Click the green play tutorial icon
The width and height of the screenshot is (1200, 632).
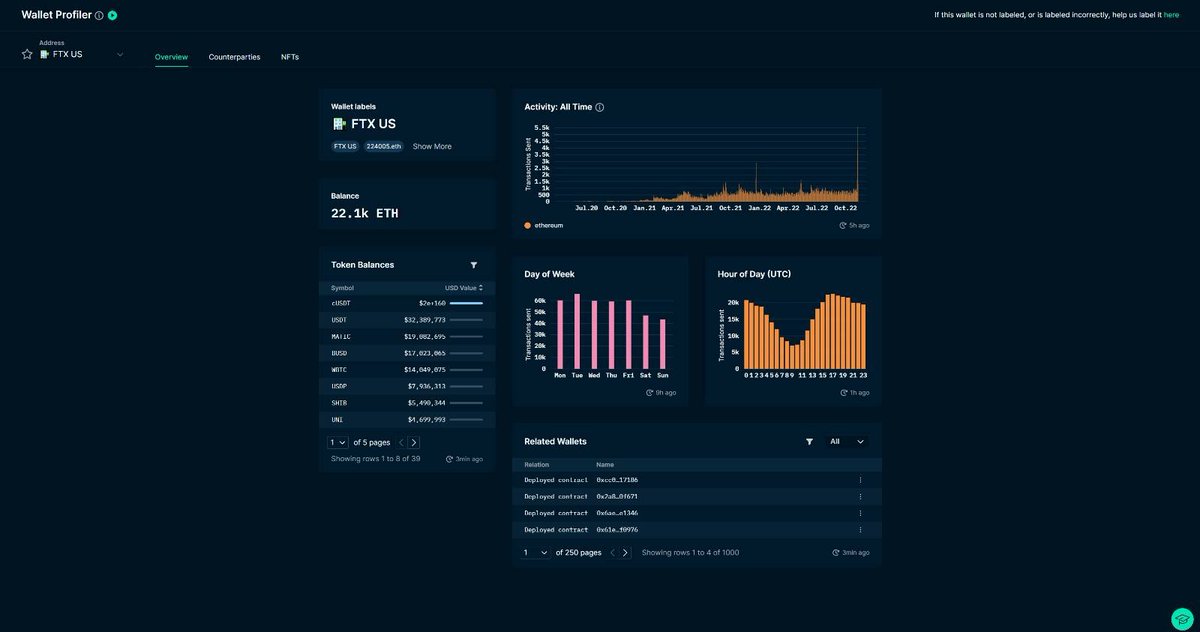[x=112, y=15]
